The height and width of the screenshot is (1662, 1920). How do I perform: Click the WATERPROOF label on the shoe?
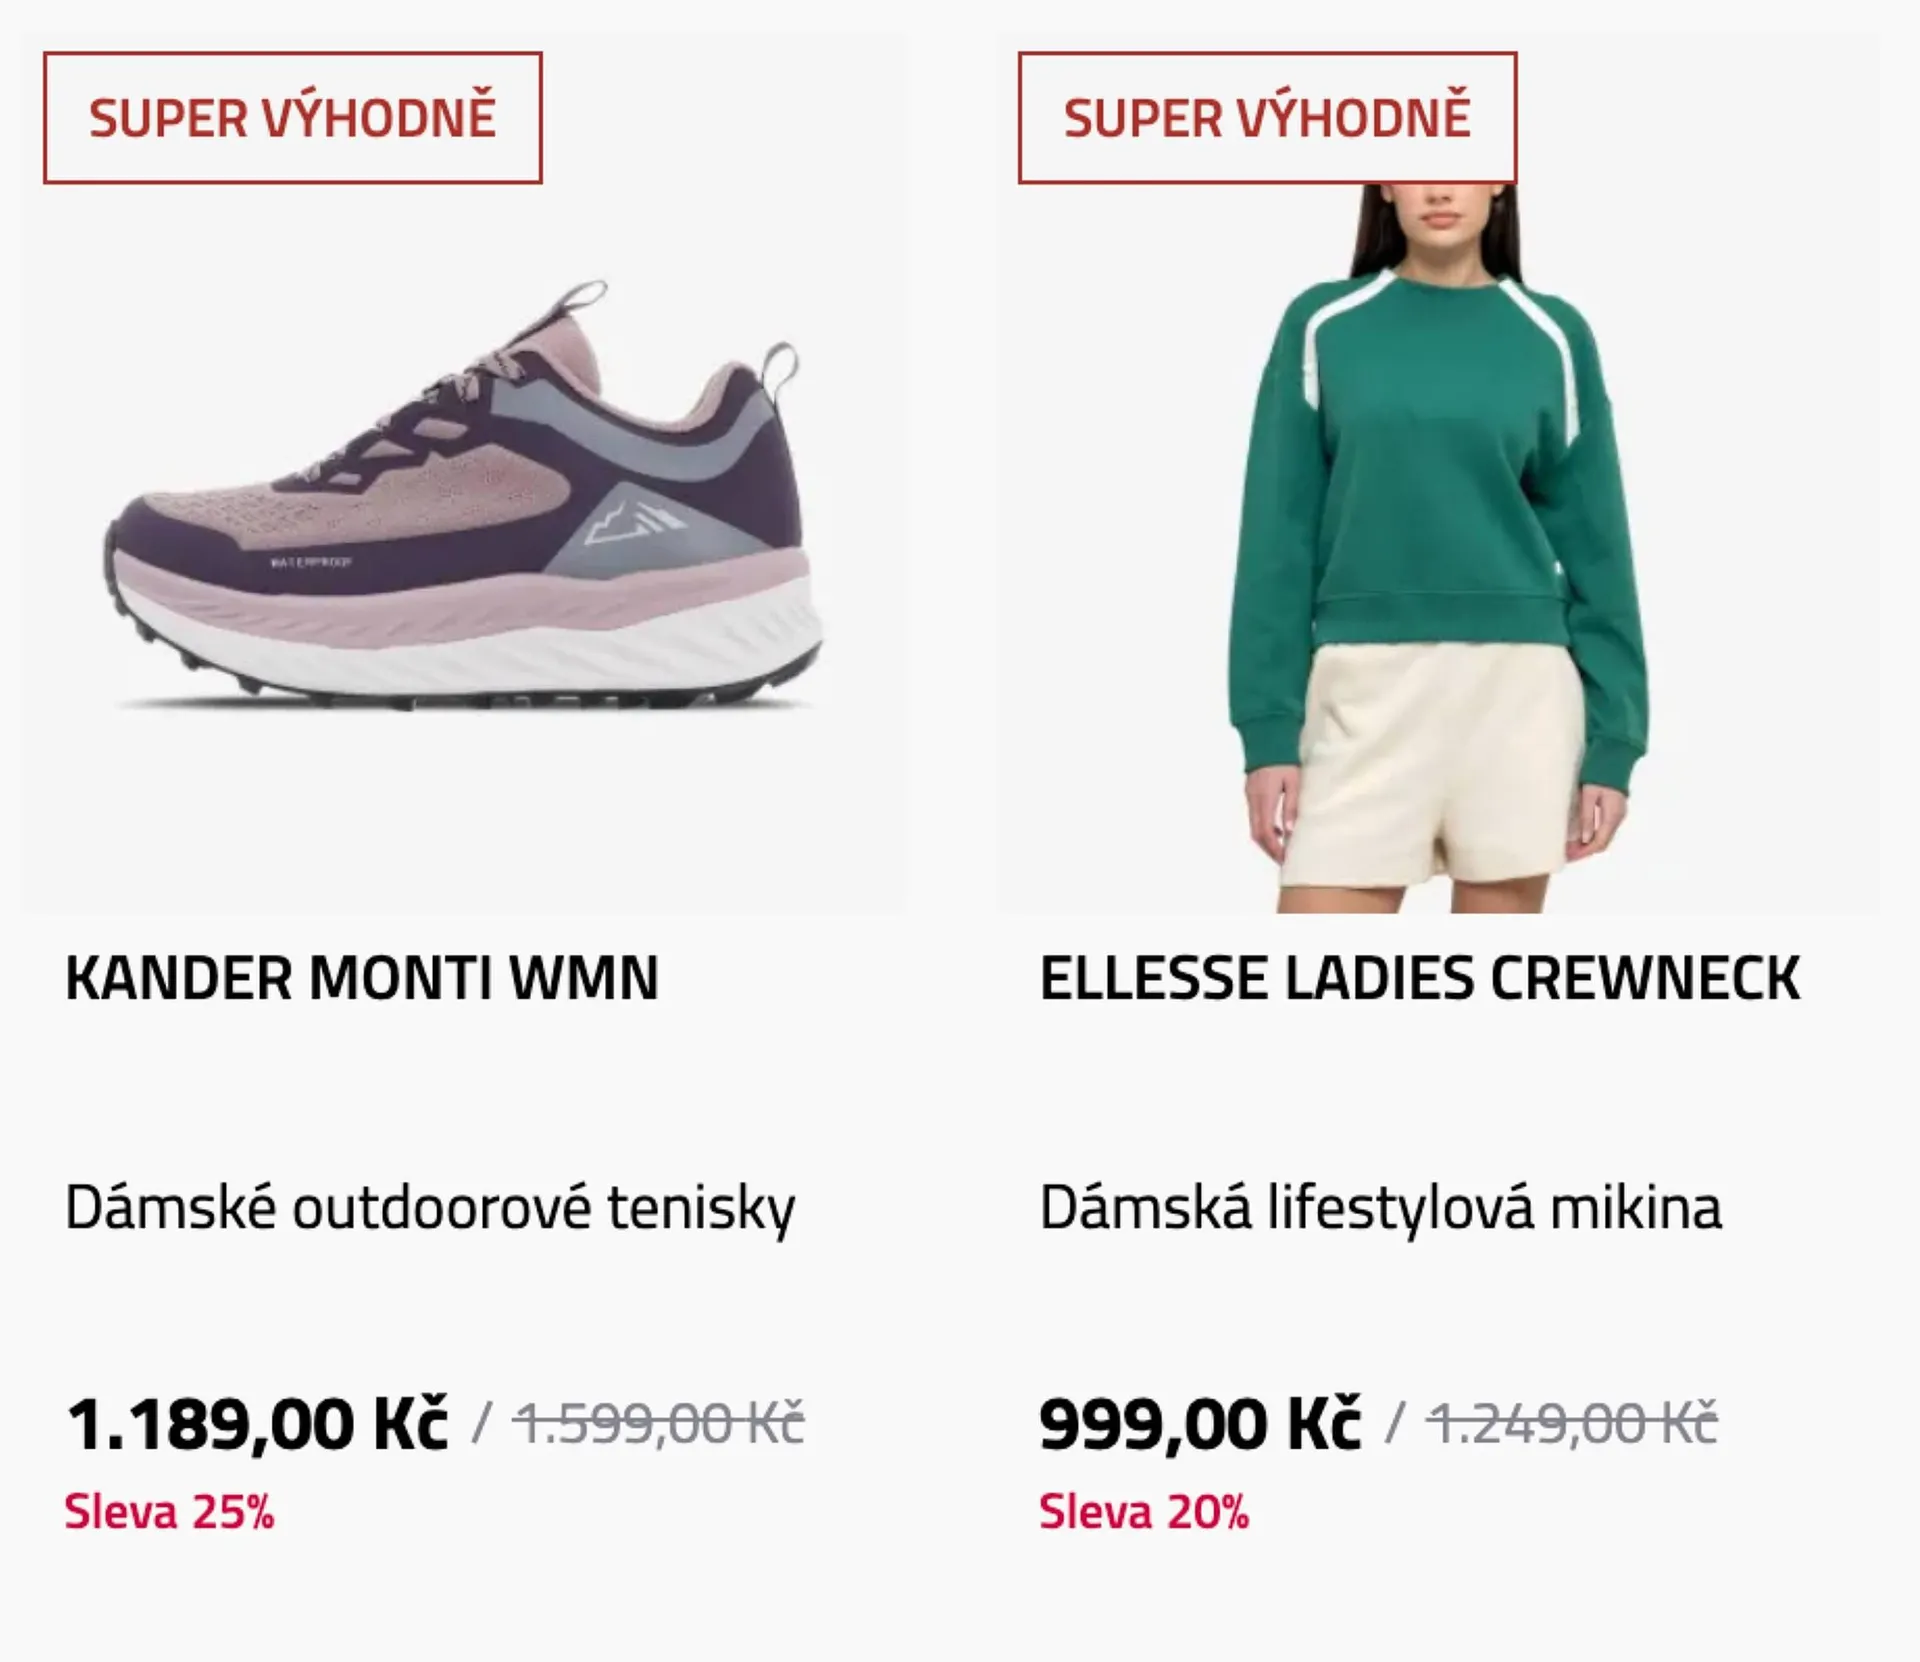tap(310, 562)
